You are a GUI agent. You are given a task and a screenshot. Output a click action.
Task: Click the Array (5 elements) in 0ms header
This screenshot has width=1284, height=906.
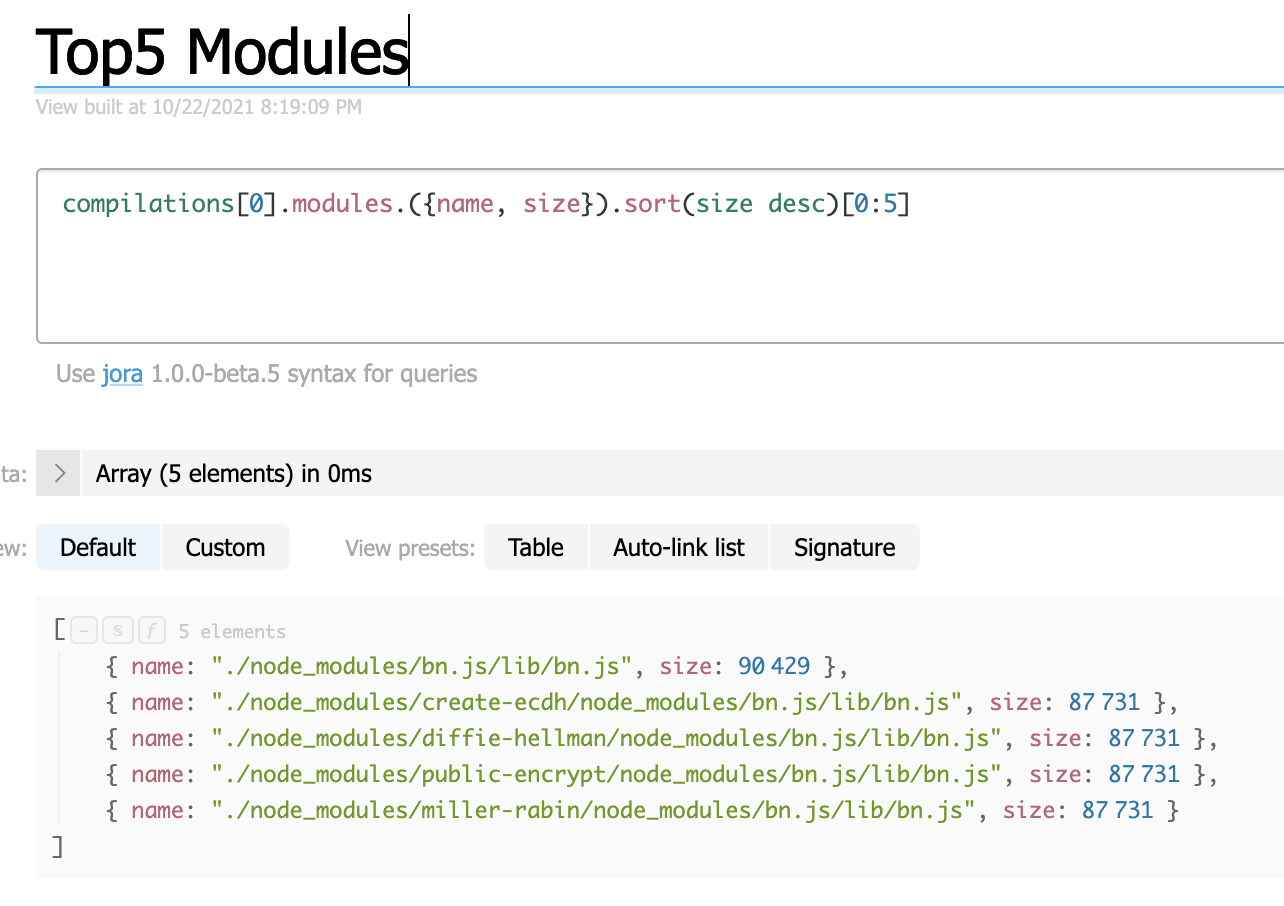(x=682, y=473)
